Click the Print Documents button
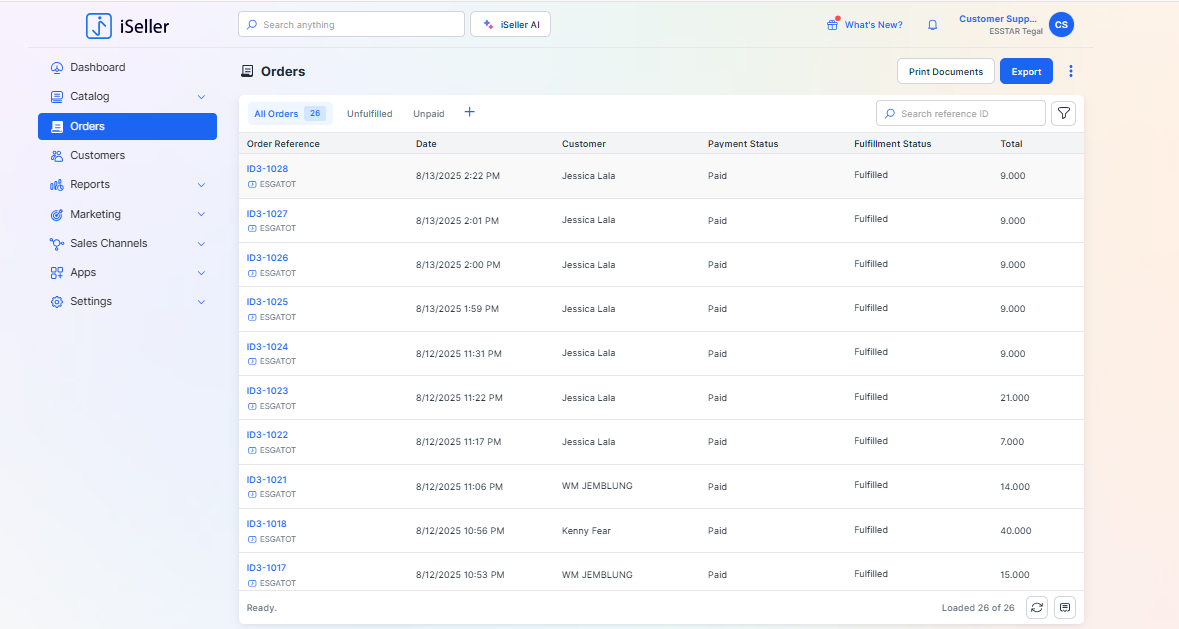 [x=945, y=72]
